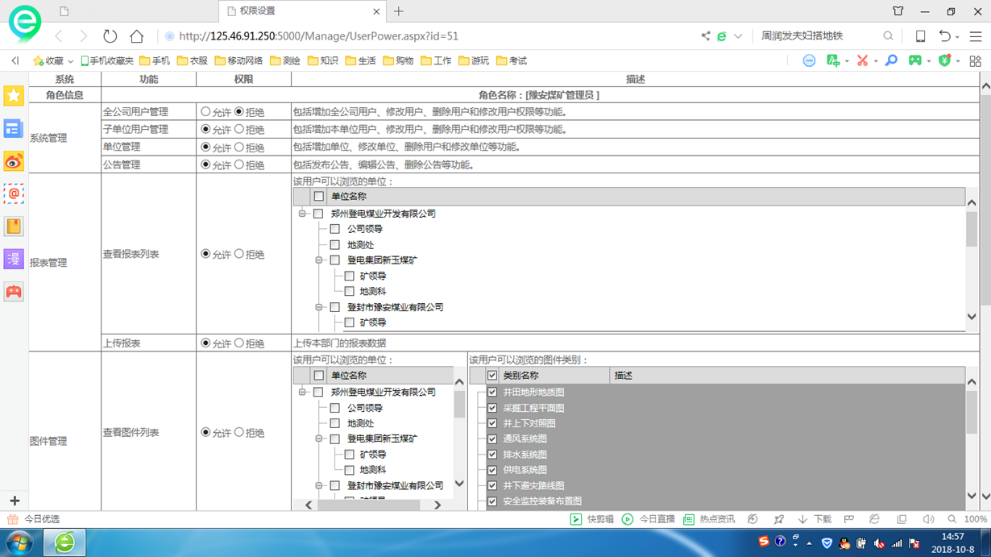Open the red game controller sidebar icon
This screenshot has height=557, width=991.
pyautogui.click(x=13, y=292)
